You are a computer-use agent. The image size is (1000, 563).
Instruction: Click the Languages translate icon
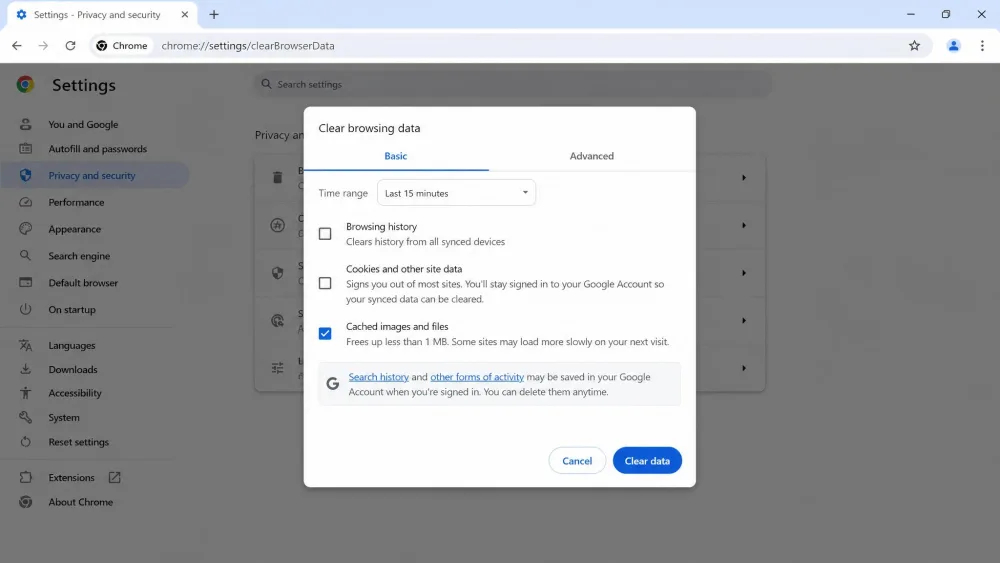[x=26, y=345]
